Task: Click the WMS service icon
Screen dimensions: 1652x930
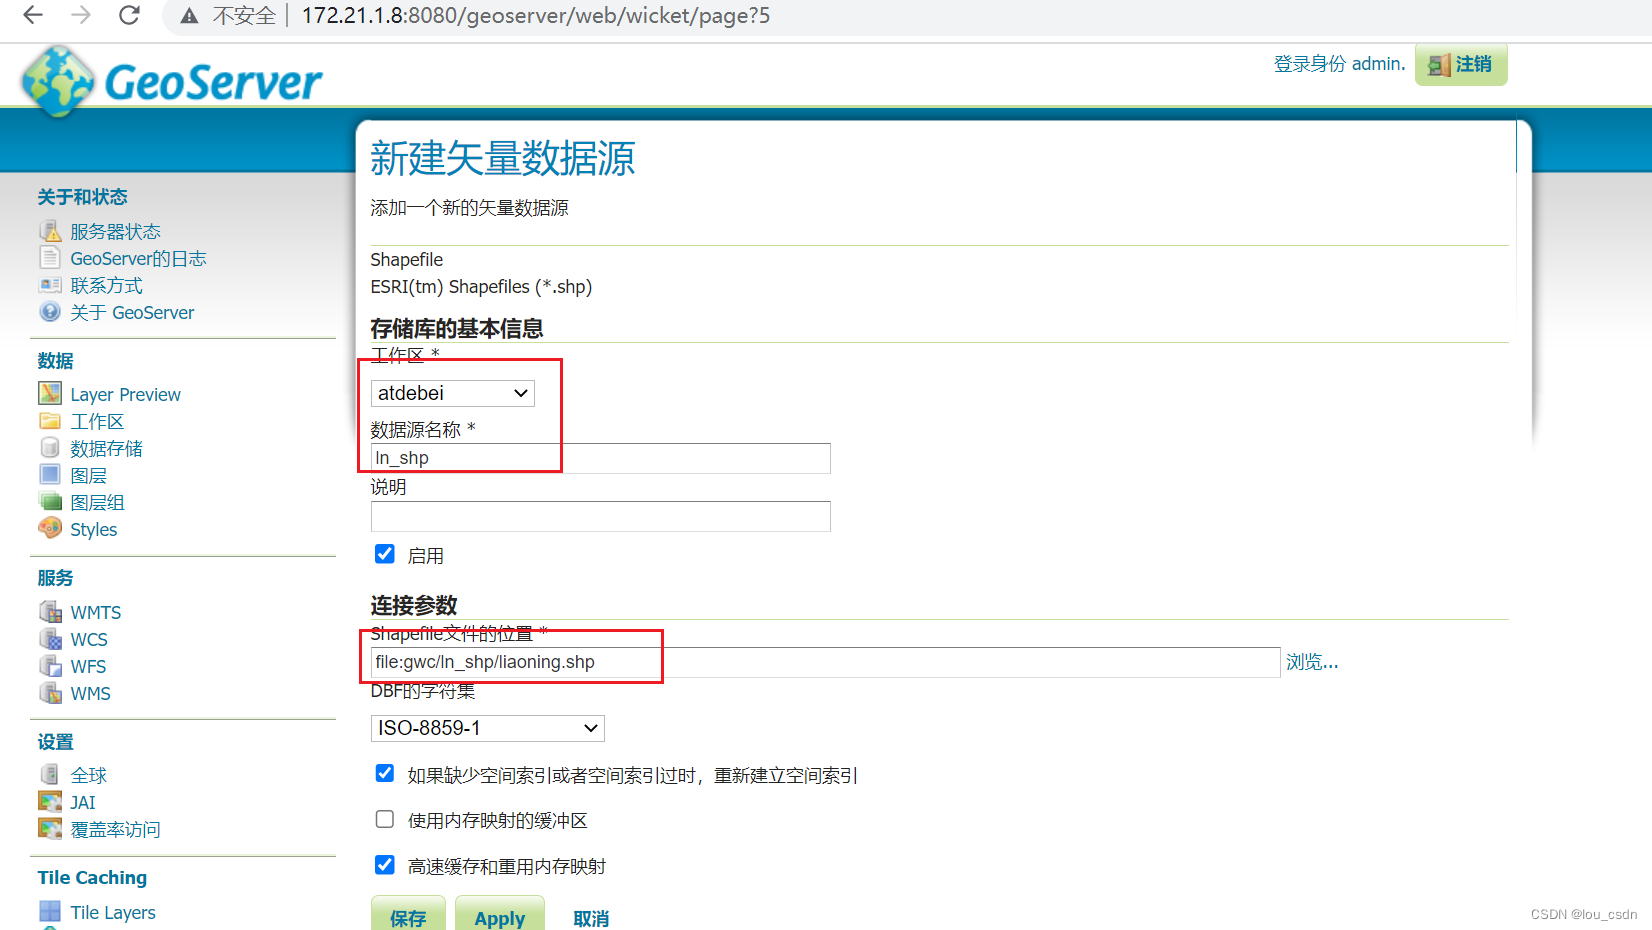Action: (50, 693)
